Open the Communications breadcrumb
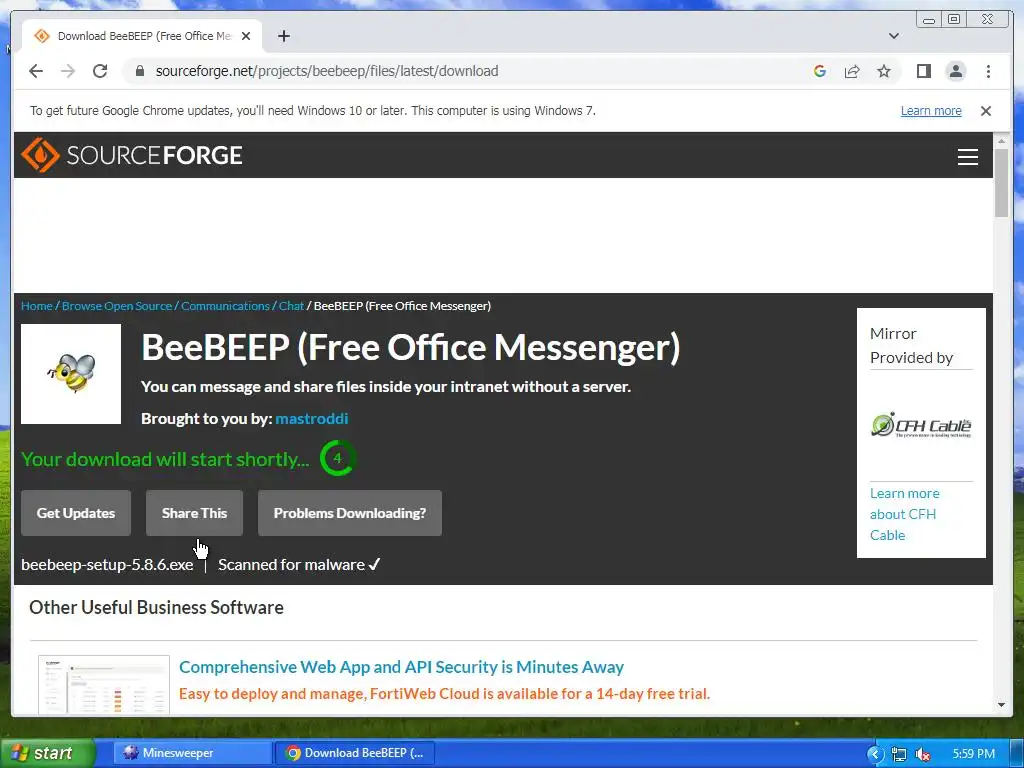The height and width of the screenshot is (768, 1024). click(x=225, y=306)
